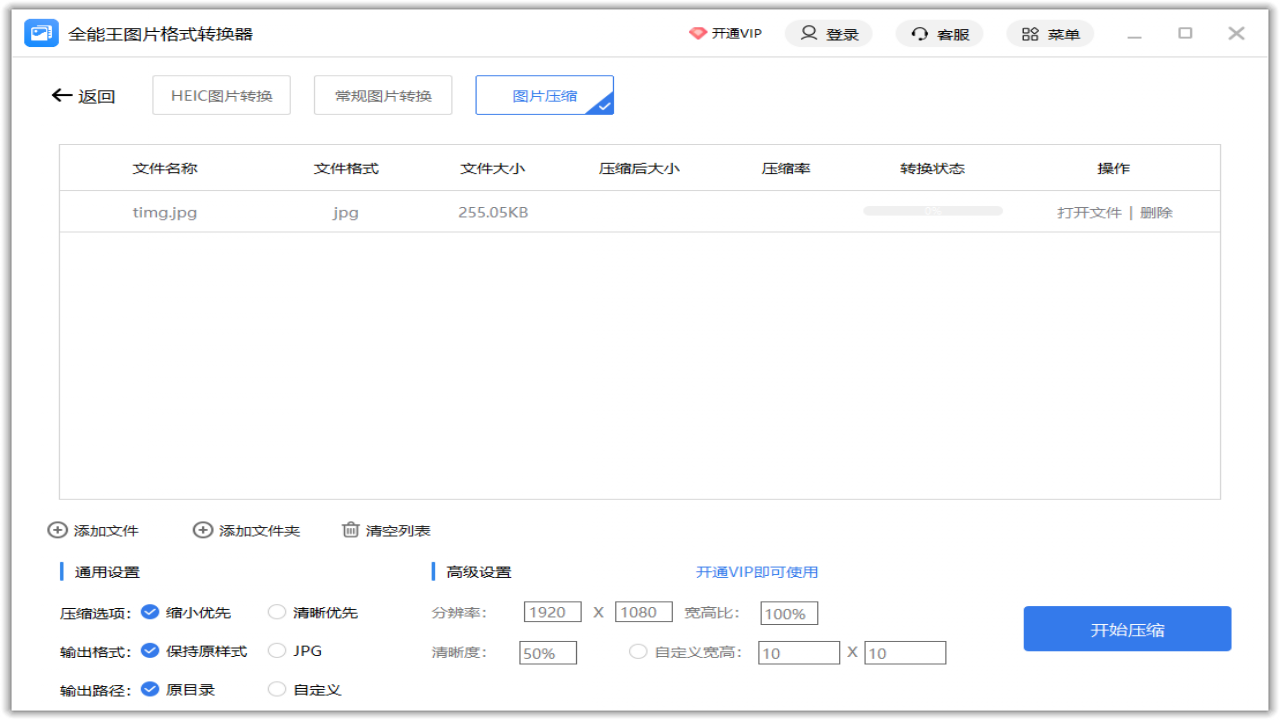1280x720 pixels.
Task: Switch to the HEIC图片转换 tab
Action: [221, 95]
